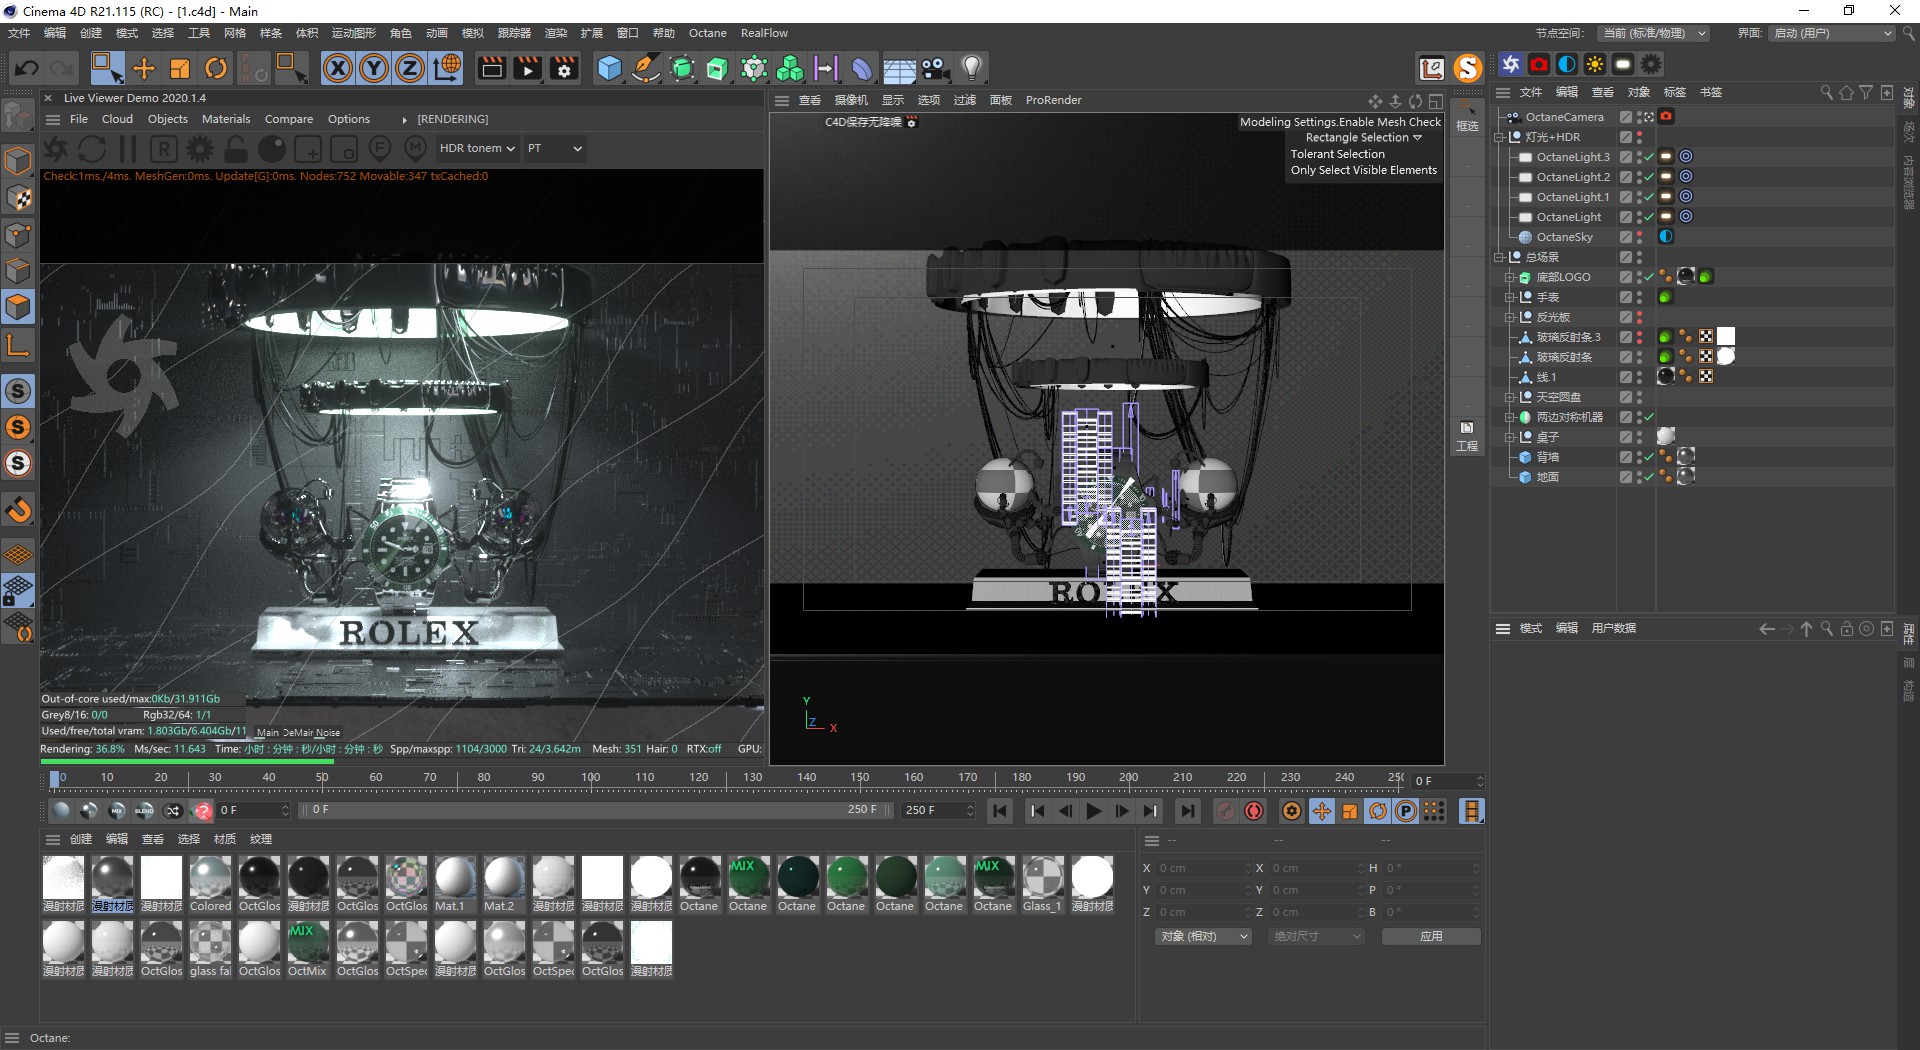Add a MoGraph Cloner object

[754, 68]
